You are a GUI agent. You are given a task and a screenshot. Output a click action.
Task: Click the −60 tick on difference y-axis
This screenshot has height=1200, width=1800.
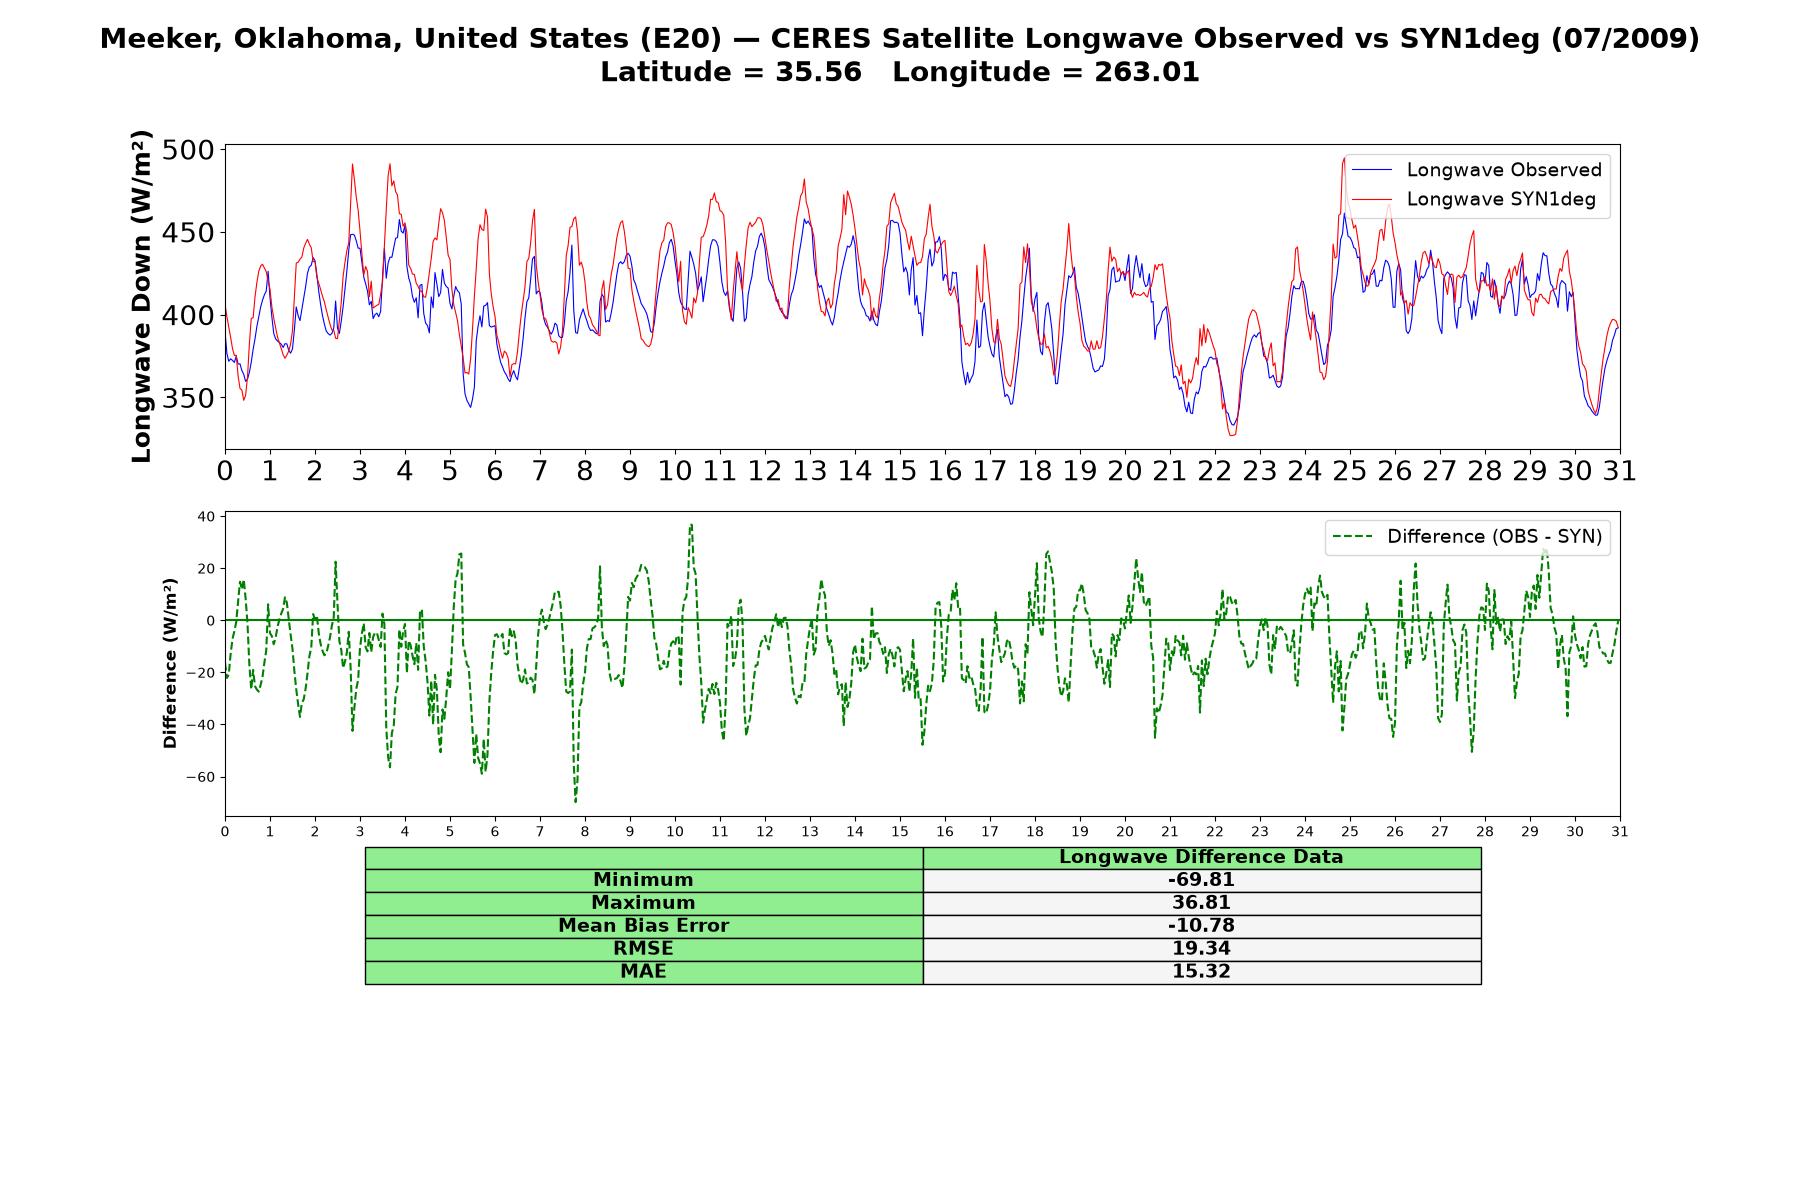[203, 777]
